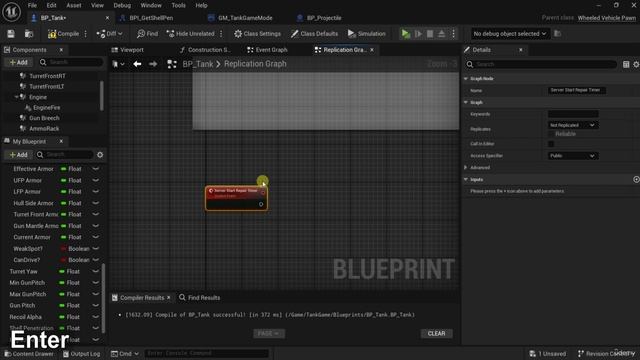The width and height of the screenshot is (640, 360).
Task: Open the Diff dropdown
Action: point(109,34)
